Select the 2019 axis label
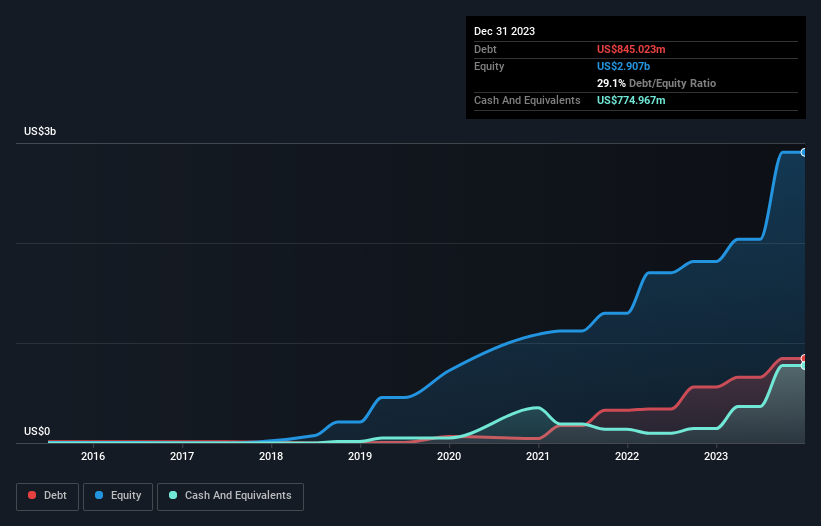Screen dimensions: 821x526 tap(360, 456)
